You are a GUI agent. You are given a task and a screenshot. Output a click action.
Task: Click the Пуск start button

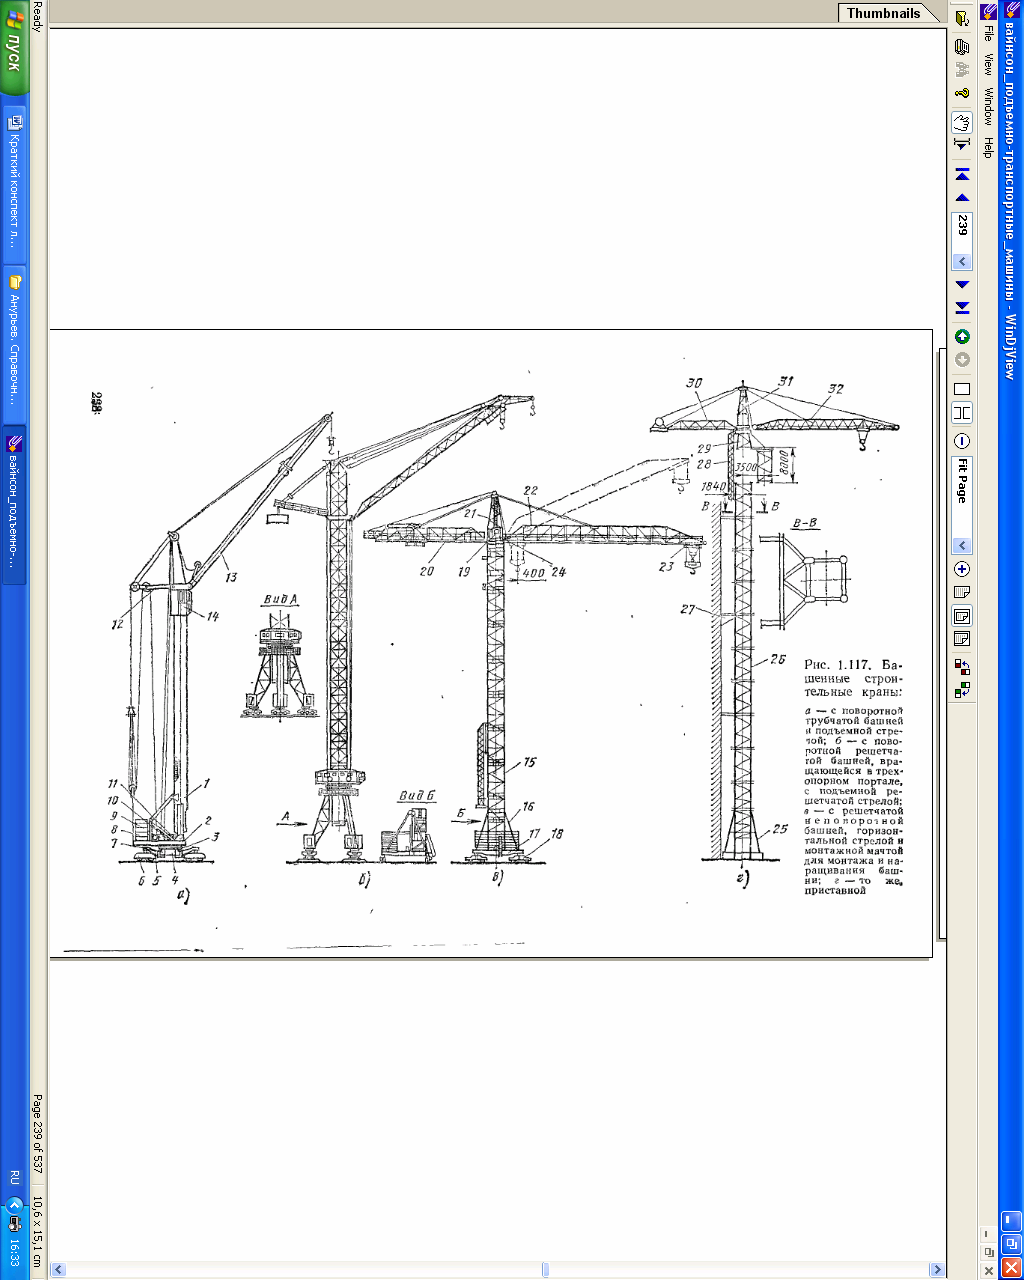(x=14, y=48)
